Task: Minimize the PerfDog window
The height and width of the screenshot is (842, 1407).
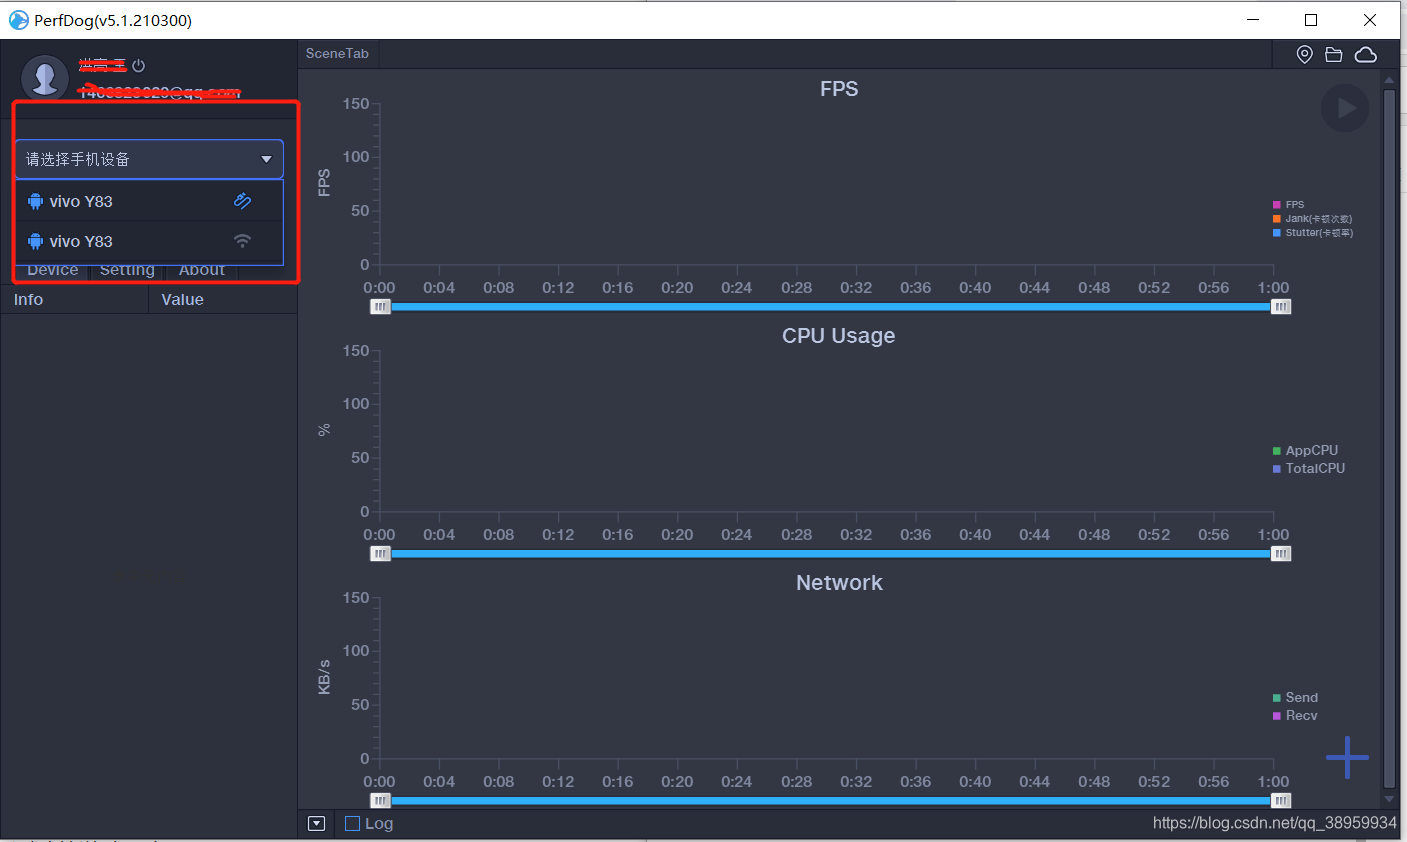Action: click(x=1254, y=20)
